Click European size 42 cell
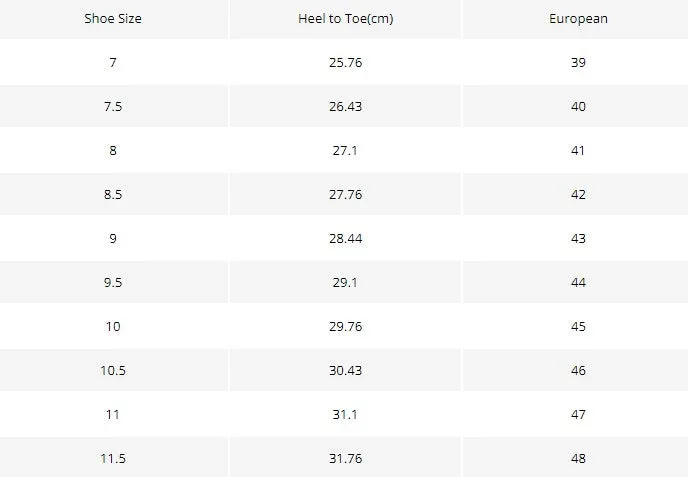 coord(578,194)
